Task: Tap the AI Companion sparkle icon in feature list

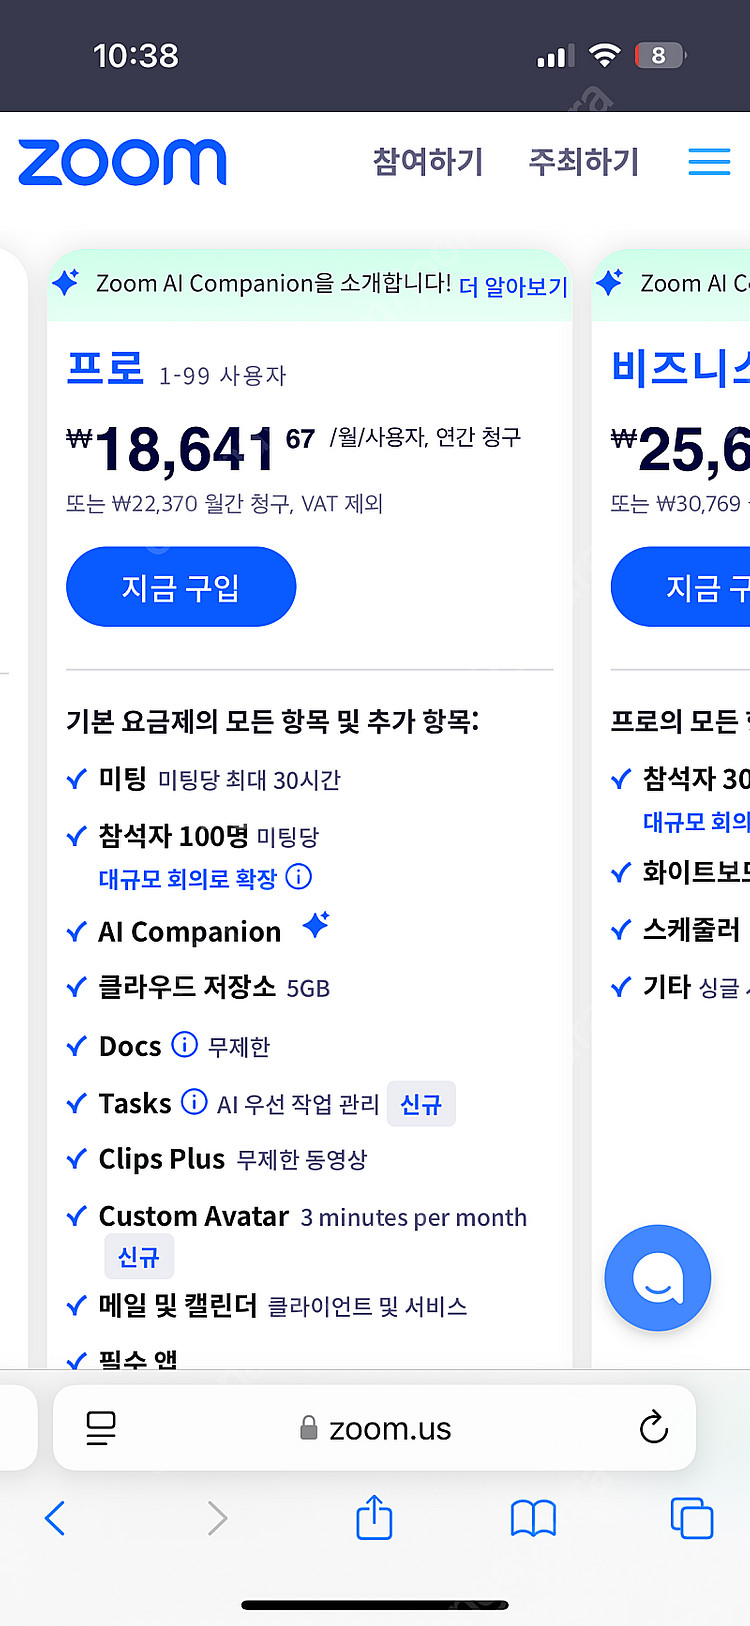Action: click(316, 925)
